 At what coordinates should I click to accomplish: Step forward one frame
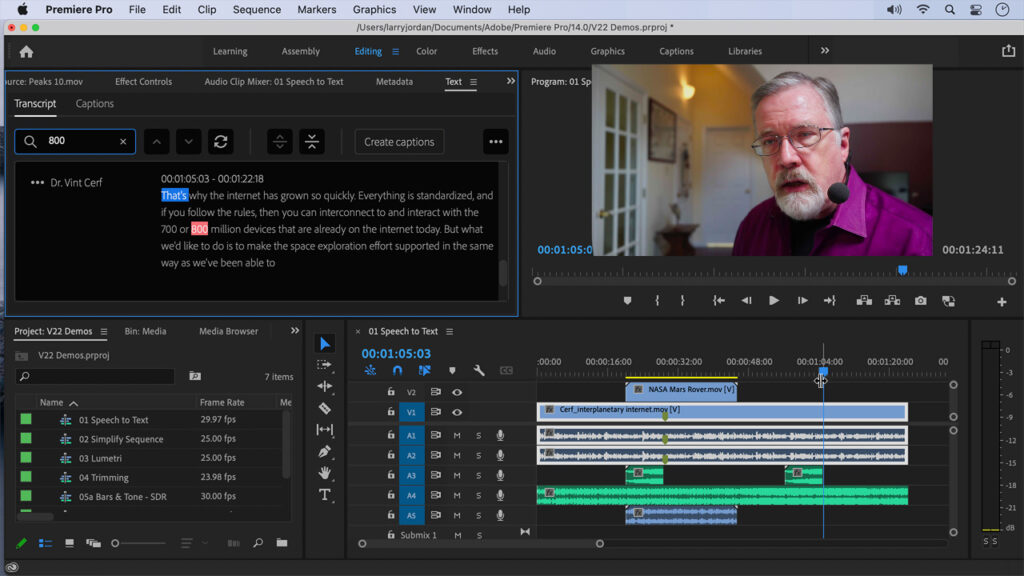tap(803, 300)
